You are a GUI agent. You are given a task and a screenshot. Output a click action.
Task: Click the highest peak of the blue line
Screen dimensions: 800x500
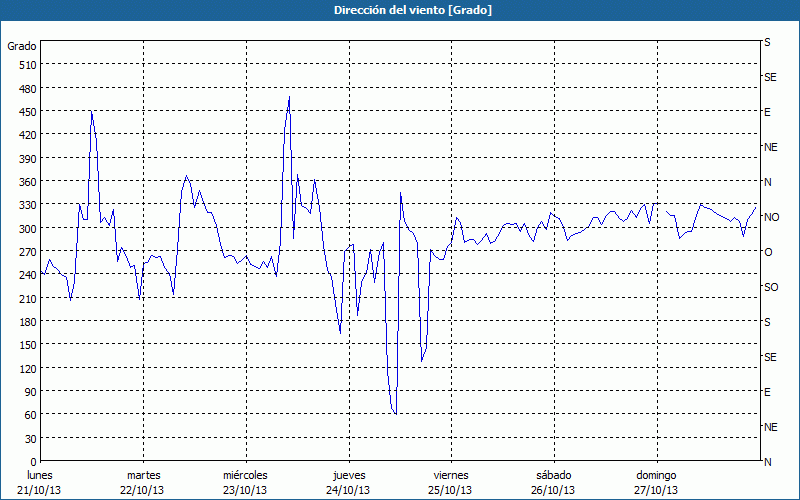coord(289,97)
